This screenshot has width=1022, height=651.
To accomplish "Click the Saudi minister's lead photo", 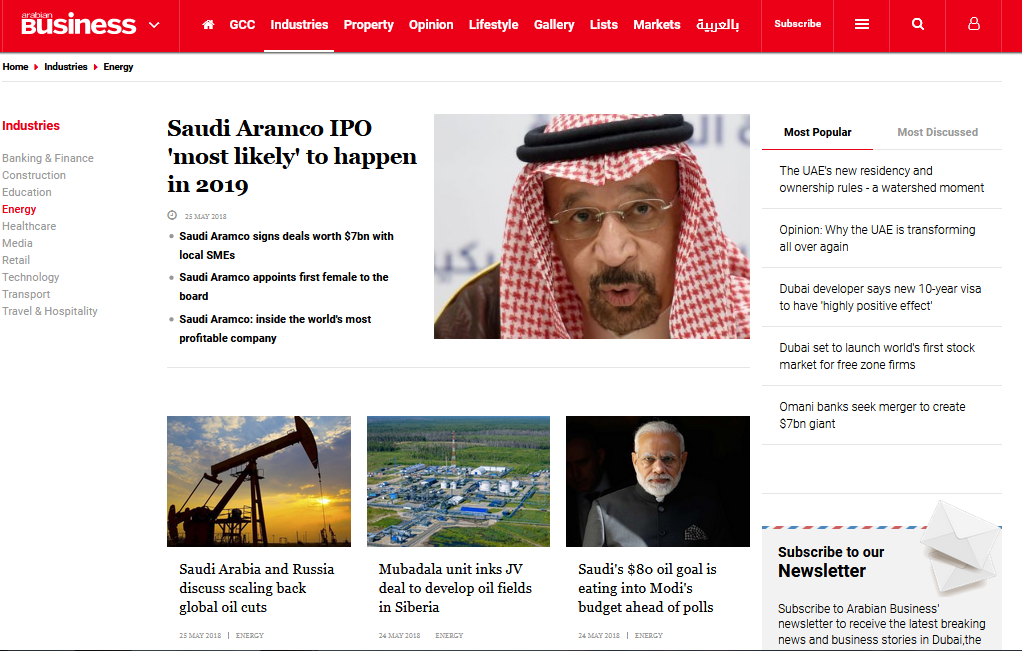I will coord(592,226).
